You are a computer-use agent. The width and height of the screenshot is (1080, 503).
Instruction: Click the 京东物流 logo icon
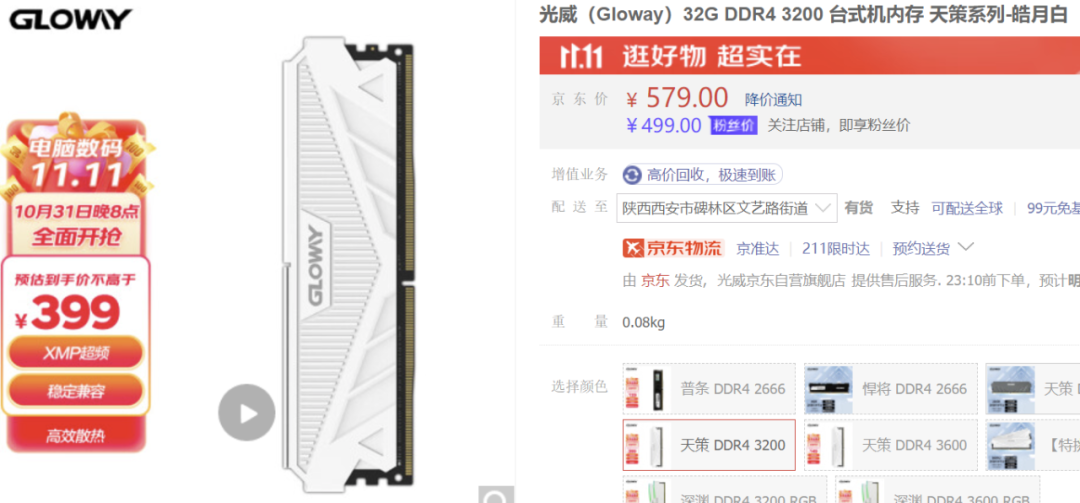pyautogui.click(x=673, y=248)
